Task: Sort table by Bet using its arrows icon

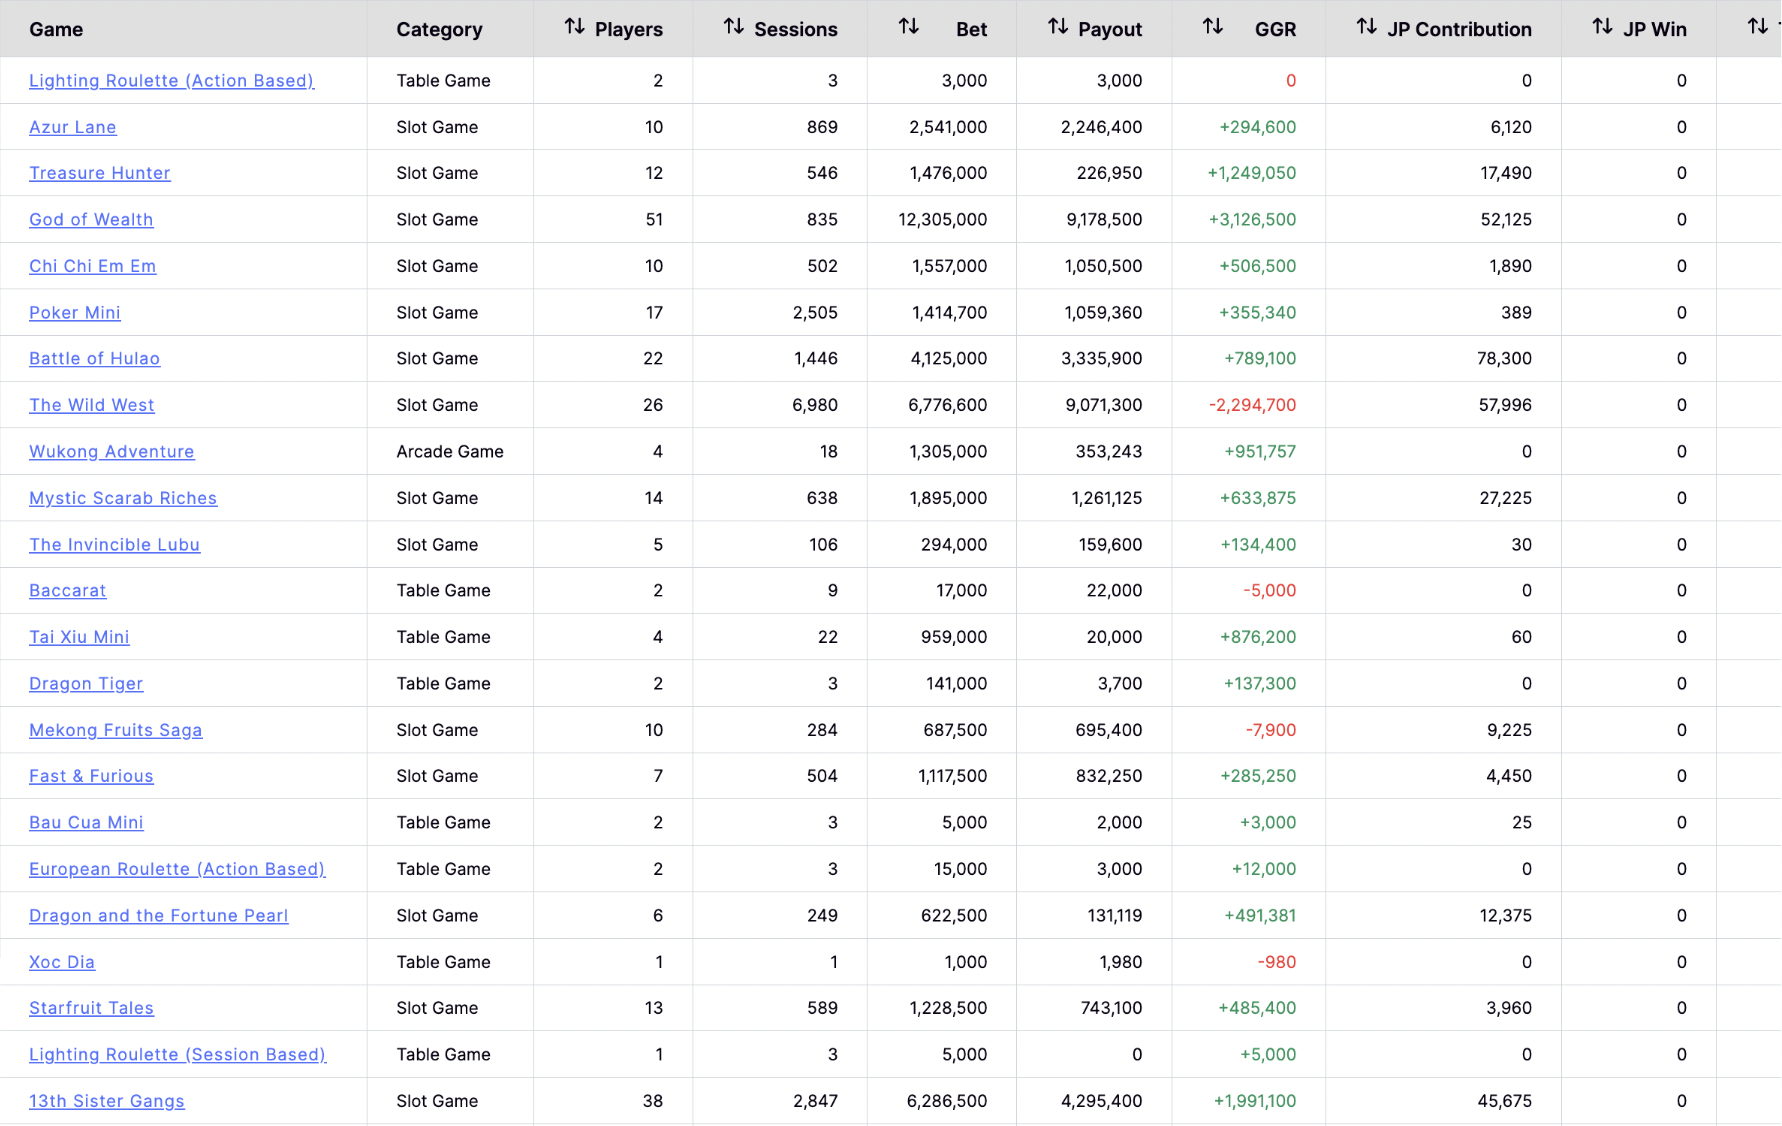Action: (908, 27)
